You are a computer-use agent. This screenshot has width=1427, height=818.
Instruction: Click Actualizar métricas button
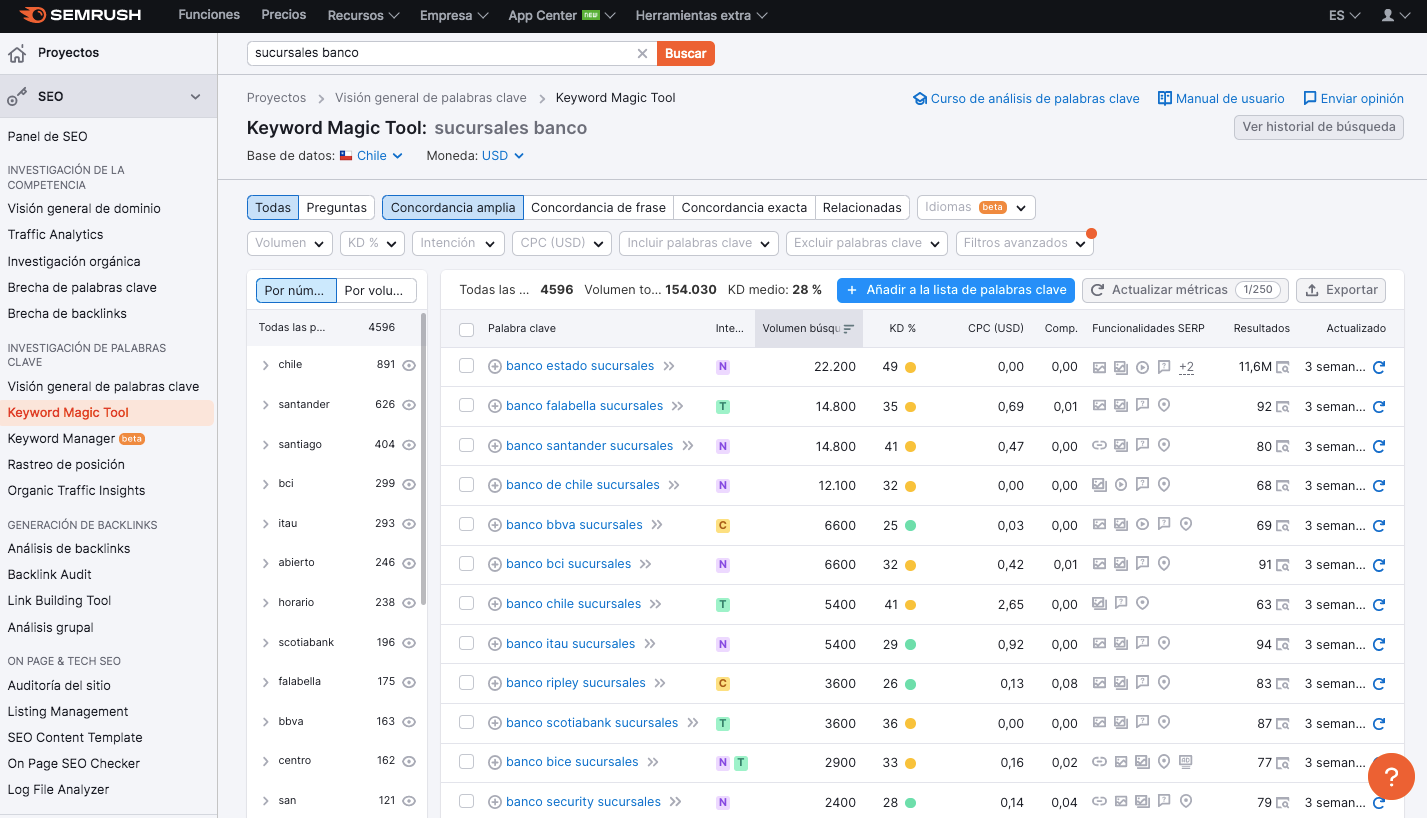coord(1185,290)
